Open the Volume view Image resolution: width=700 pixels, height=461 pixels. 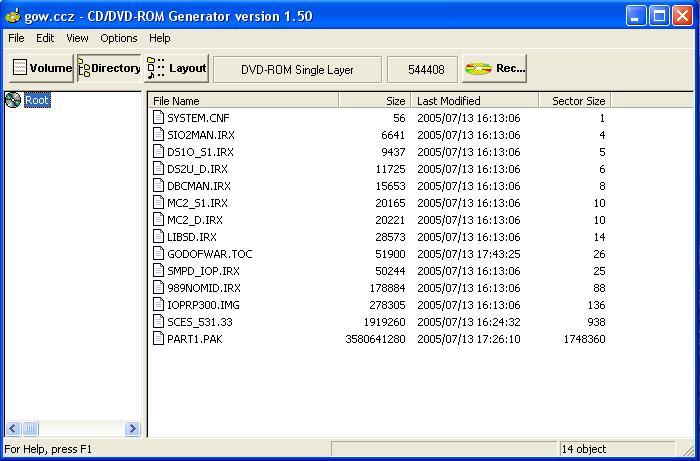pyautogui.click(x=41, y=68)
